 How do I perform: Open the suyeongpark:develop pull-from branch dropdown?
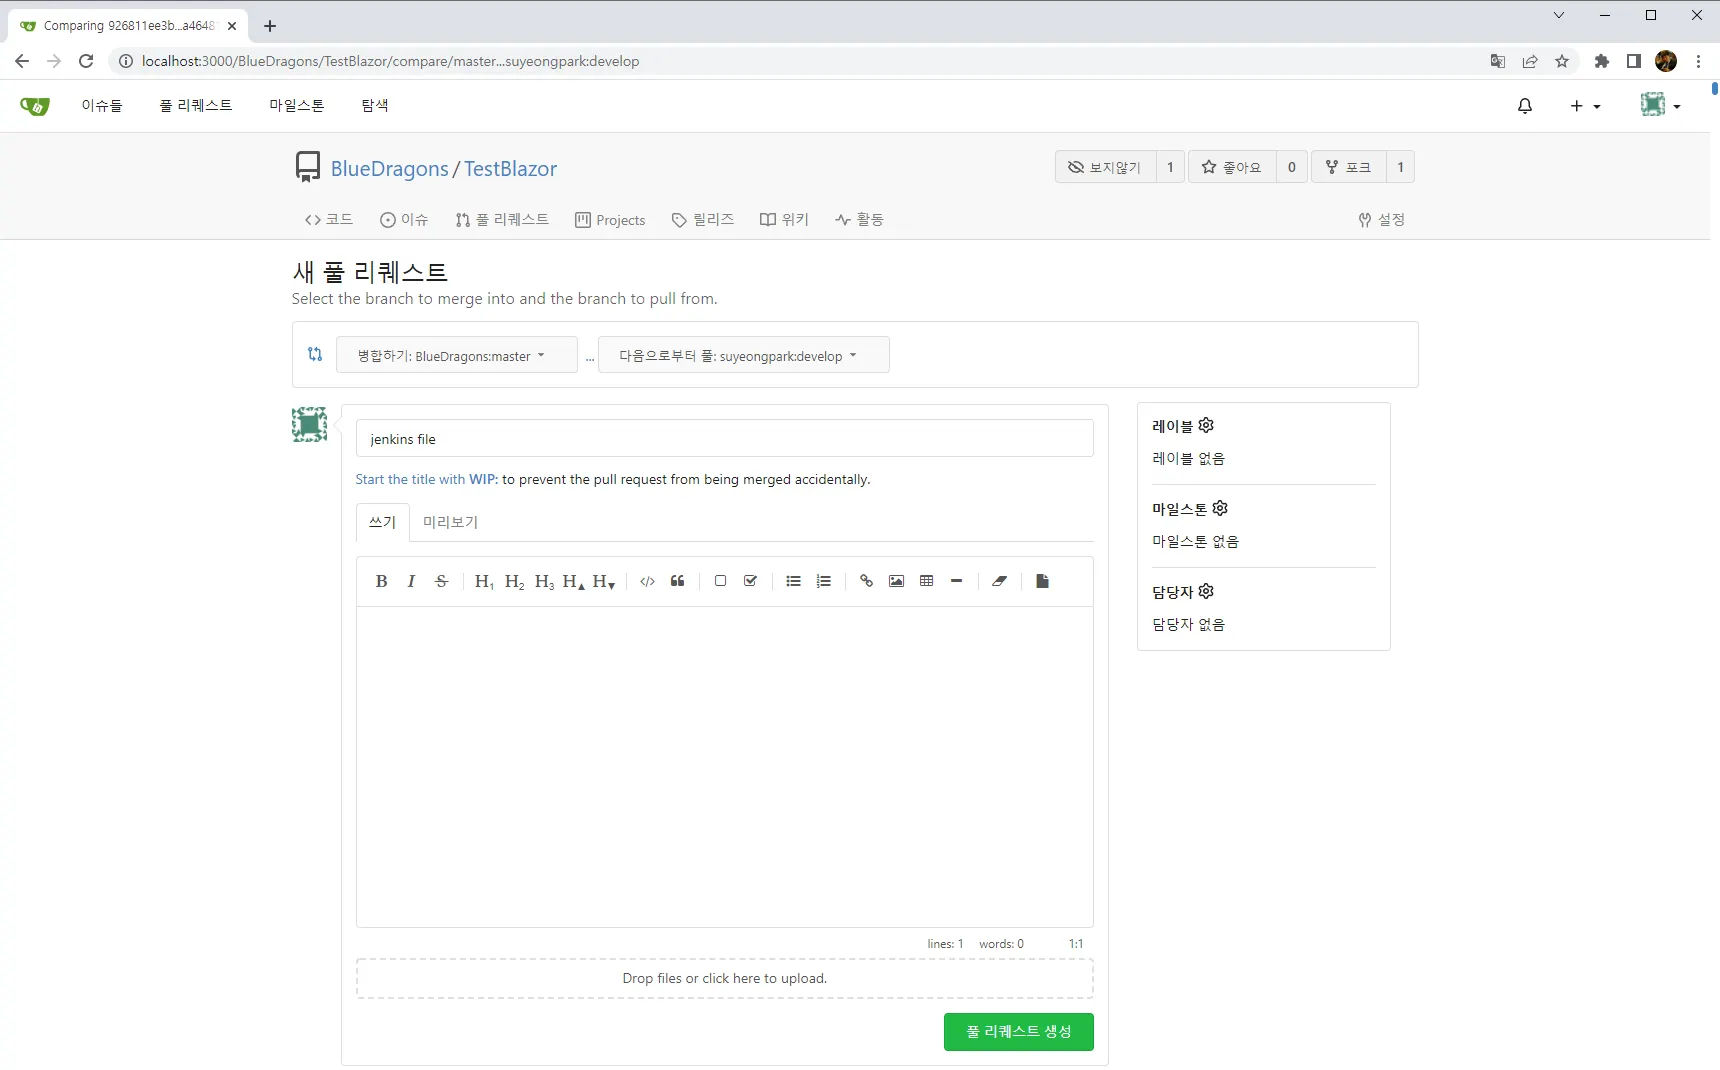pyautogui.click(x=743, y=355)
